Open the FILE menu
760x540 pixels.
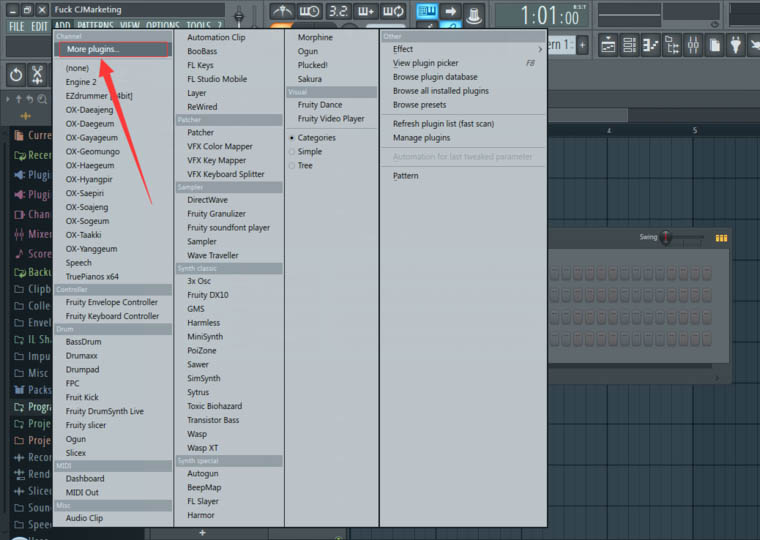[16, 26]
